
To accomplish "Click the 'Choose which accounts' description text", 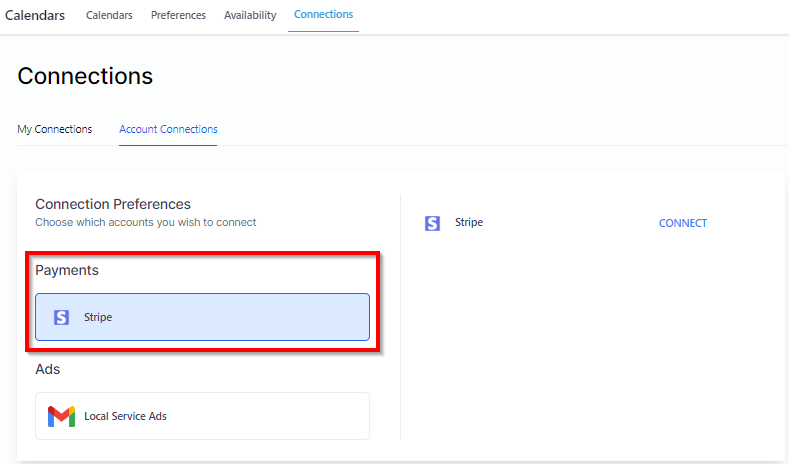I will [145, 222].
